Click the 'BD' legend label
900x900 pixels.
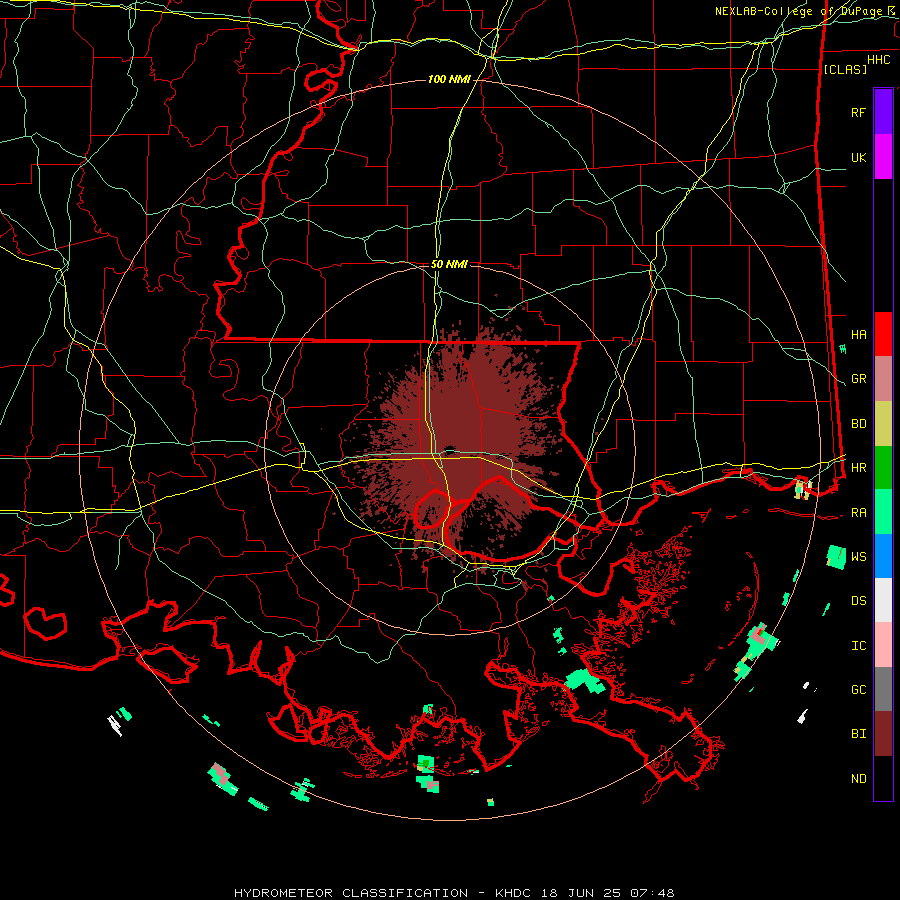858,424
